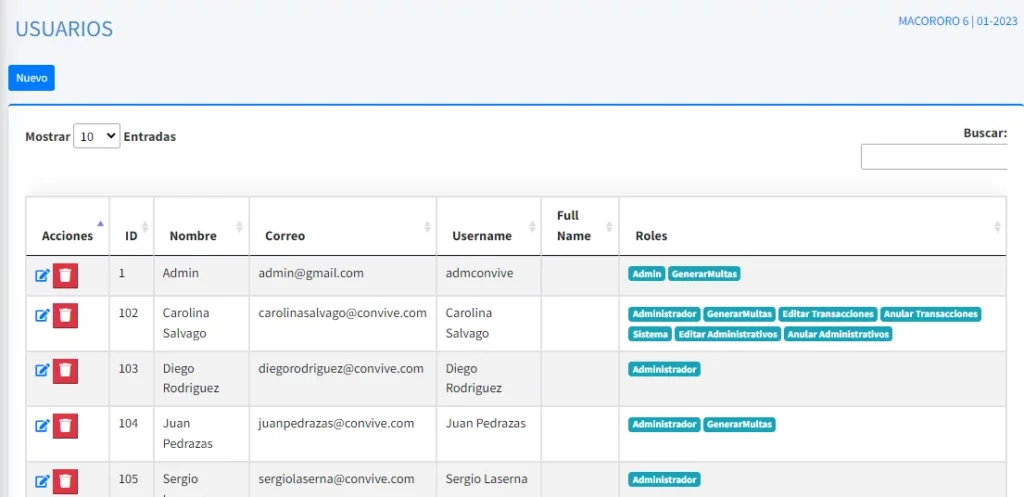This screenshot has height=497, width=1024.
Task: Delete the Admin user with trash icon
Action: coord(65,275)
